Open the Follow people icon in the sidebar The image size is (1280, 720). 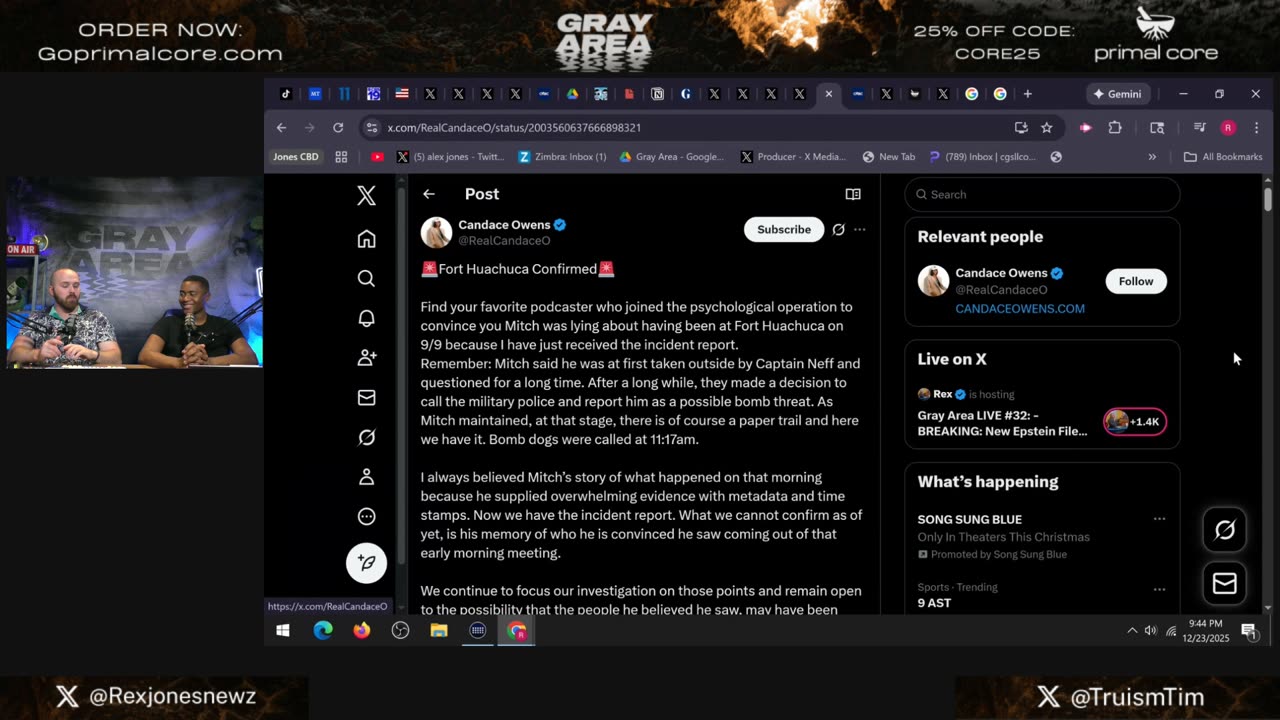coord(366,358)
